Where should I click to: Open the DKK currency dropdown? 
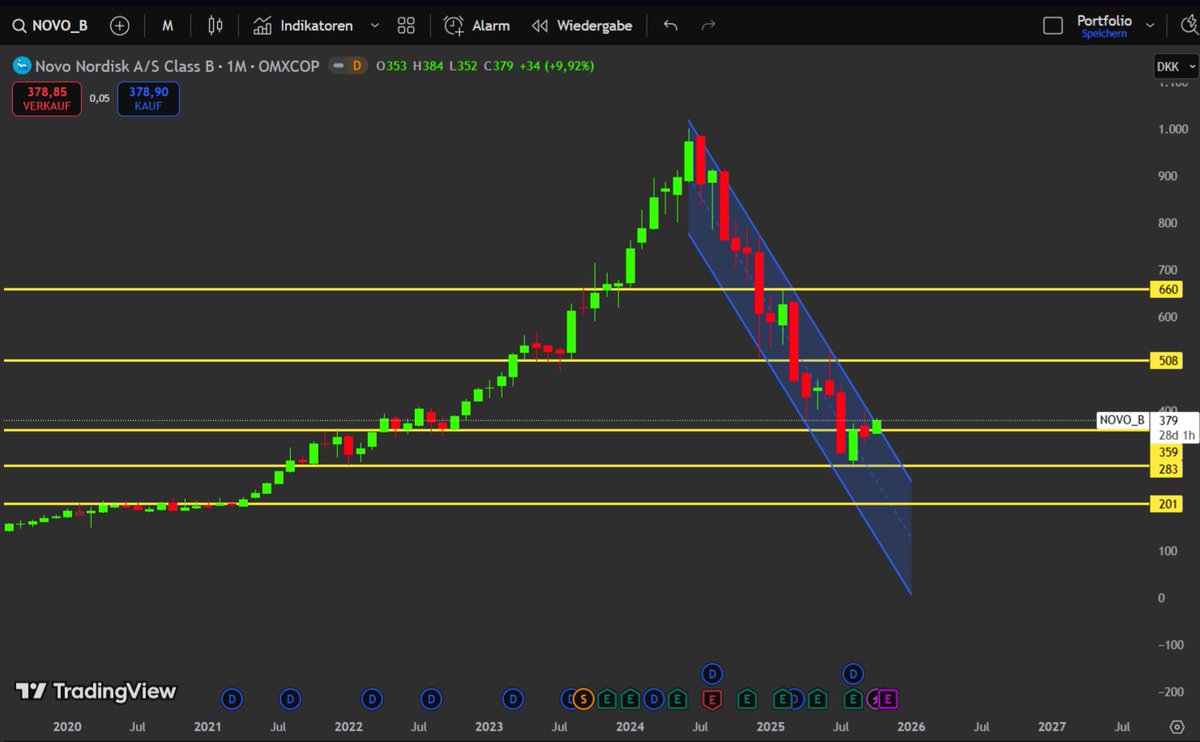coord(1174,66)
